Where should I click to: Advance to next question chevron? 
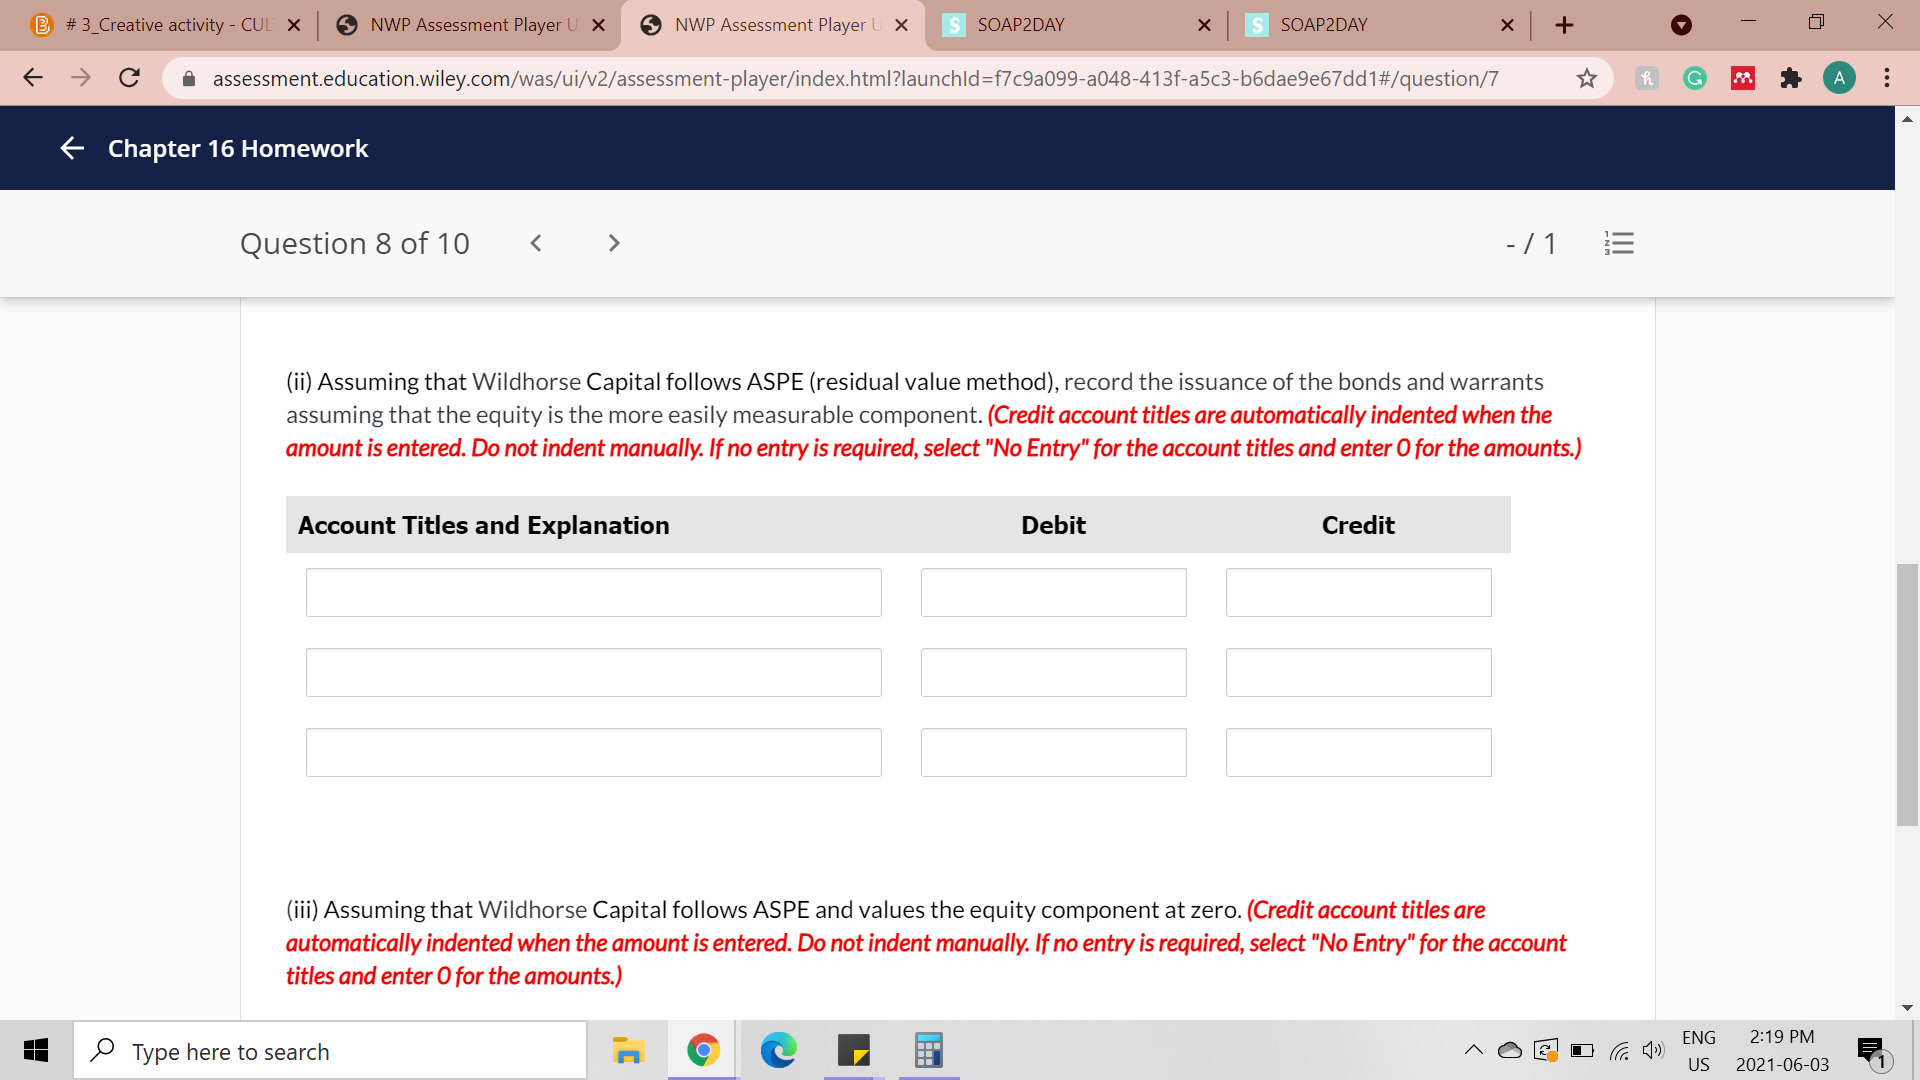[x=614, y=243]
